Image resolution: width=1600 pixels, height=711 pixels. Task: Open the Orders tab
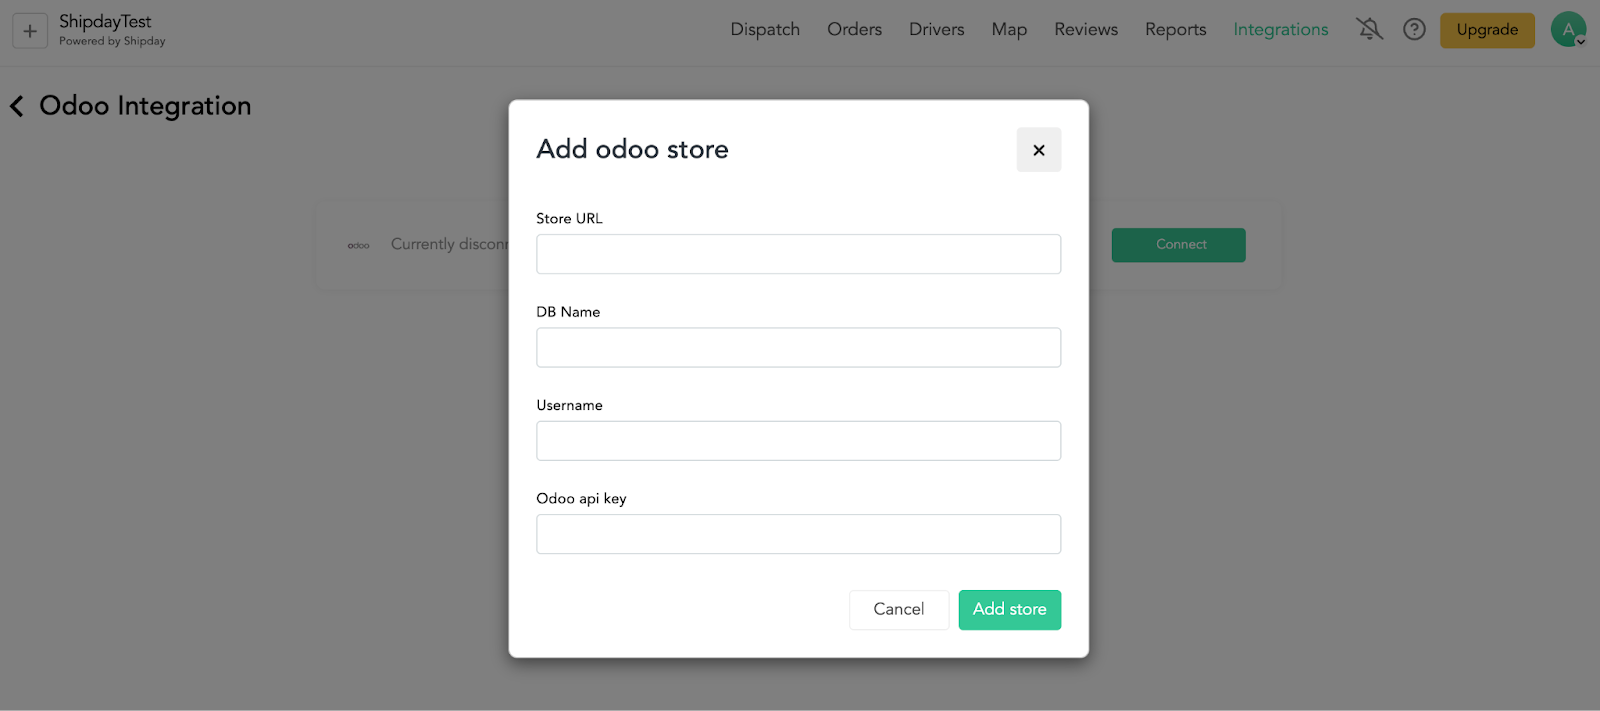tap(854, 30)
